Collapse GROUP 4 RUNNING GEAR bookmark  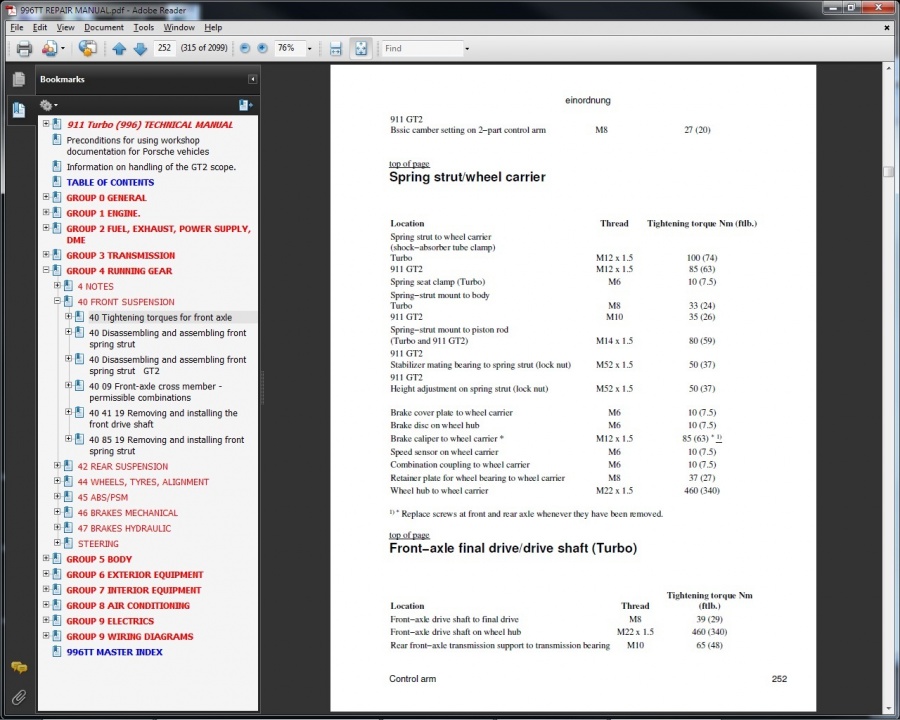pos(46,270)
